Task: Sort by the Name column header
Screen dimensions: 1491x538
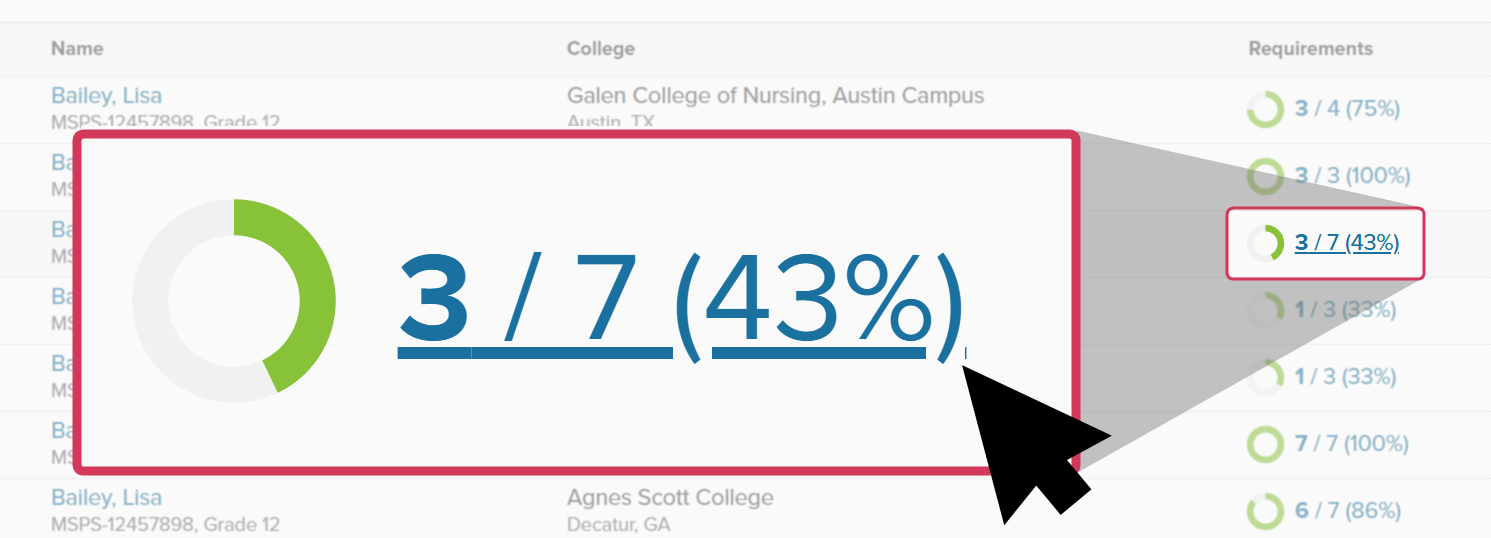Action: tap(77, 49)
